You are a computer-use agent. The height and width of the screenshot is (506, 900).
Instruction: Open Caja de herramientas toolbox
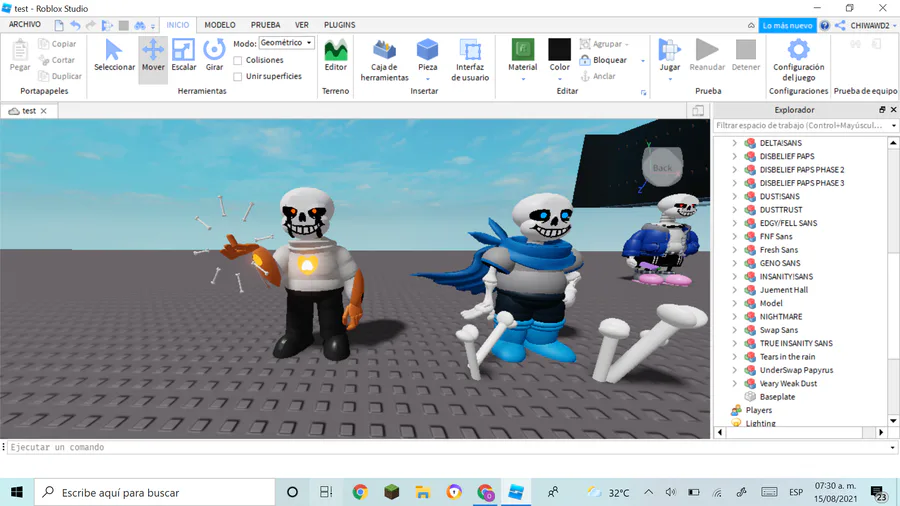(385, 60)
